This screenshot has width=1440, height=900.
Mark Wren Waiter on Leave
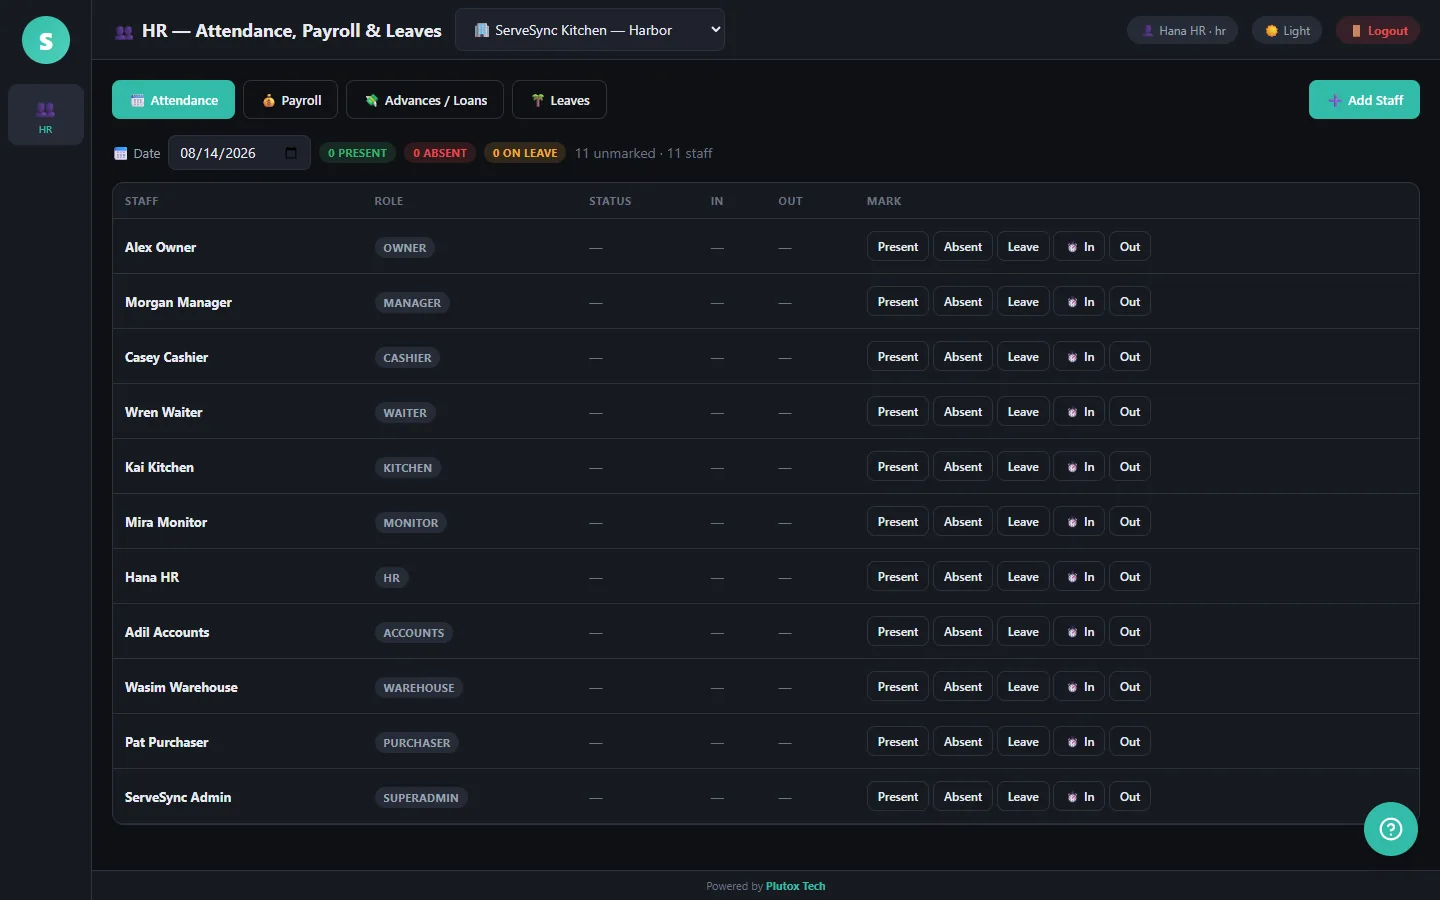(1023, 412)
